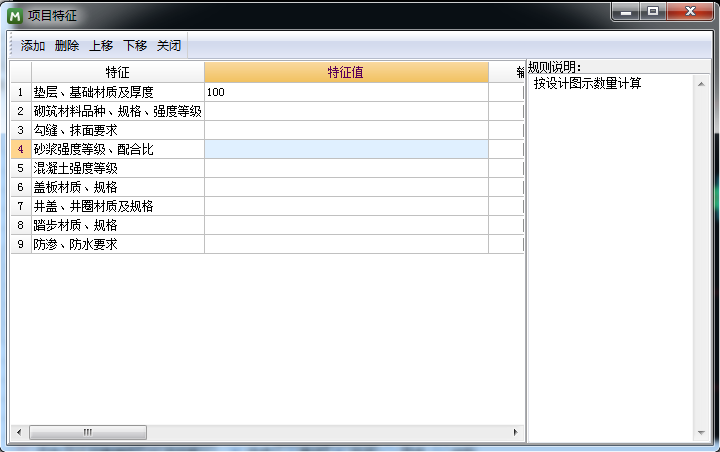
Task: Click row number 6 header for 盖板材质、规格
Action: point(20,187)
